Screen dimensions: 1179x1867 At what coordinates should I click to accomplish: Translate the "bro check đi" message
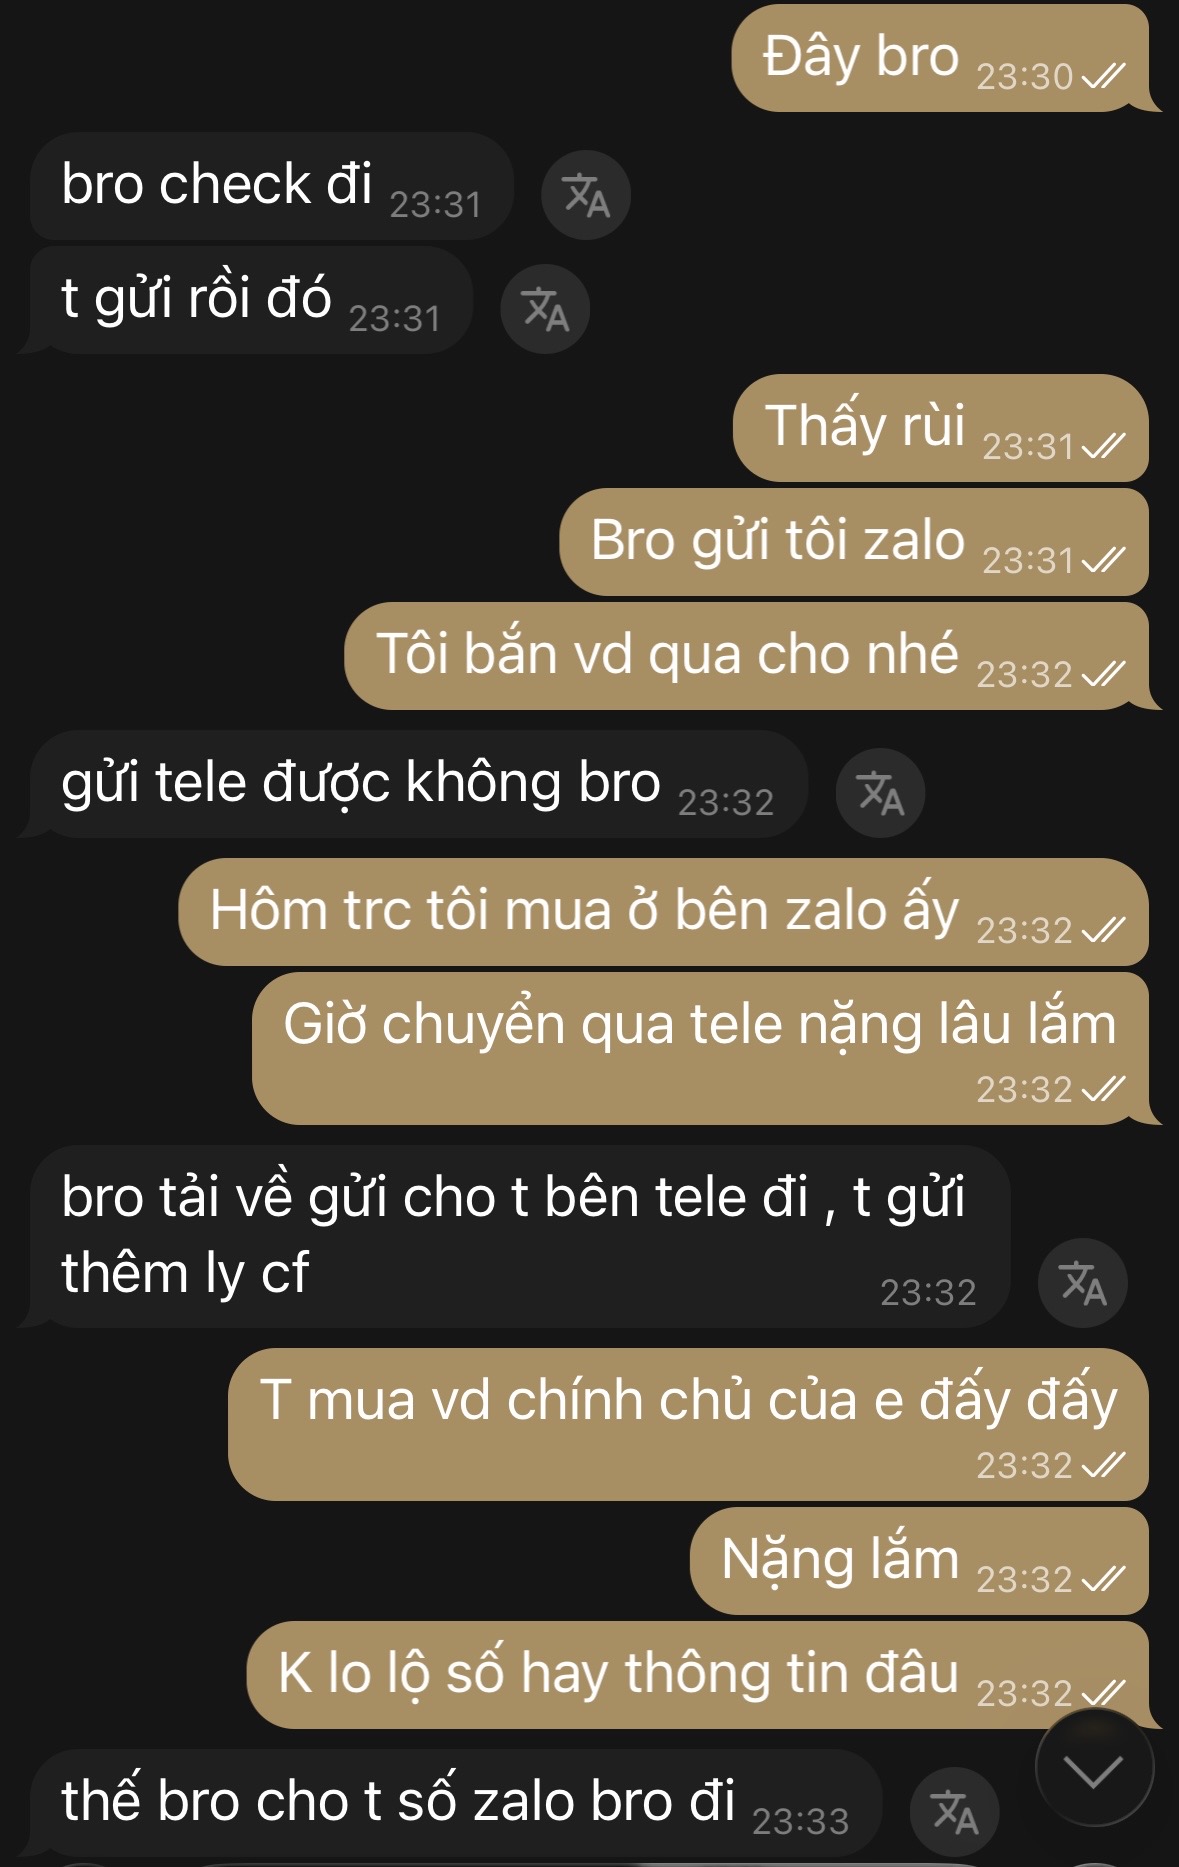click(x=585, y=195)
